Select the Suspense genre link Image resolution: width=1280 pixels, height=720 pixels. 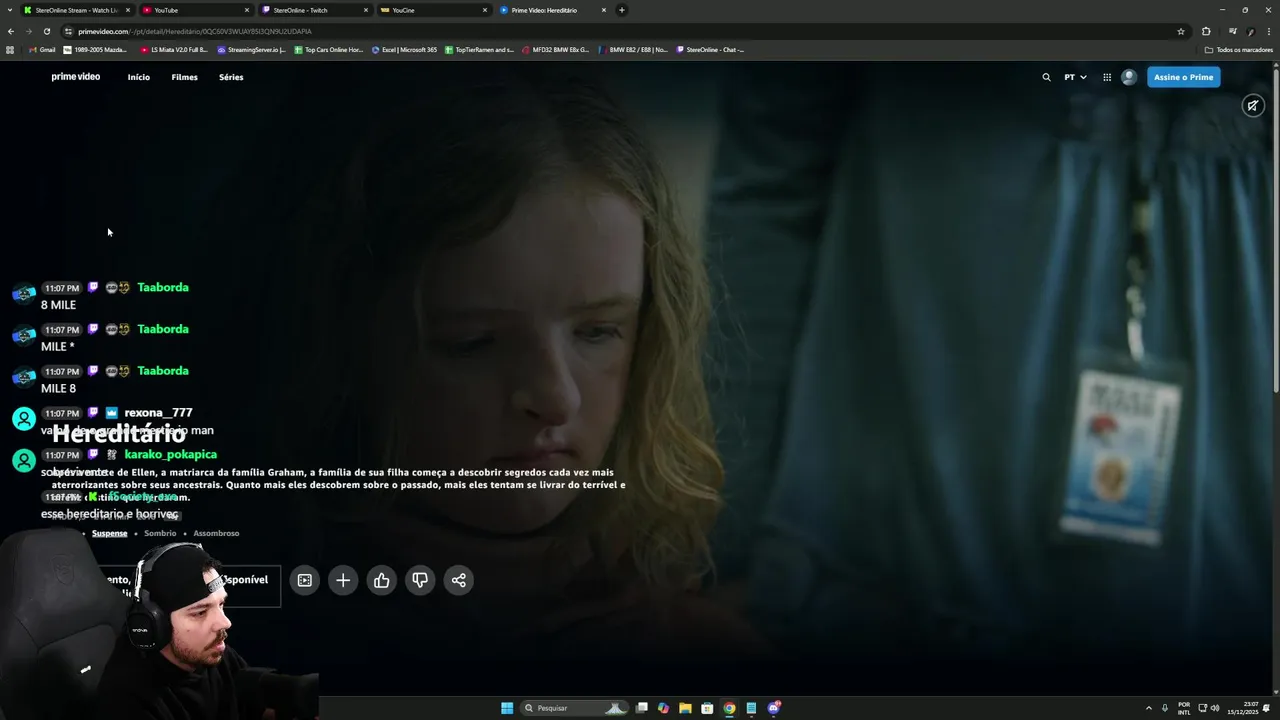pos(110,533)
